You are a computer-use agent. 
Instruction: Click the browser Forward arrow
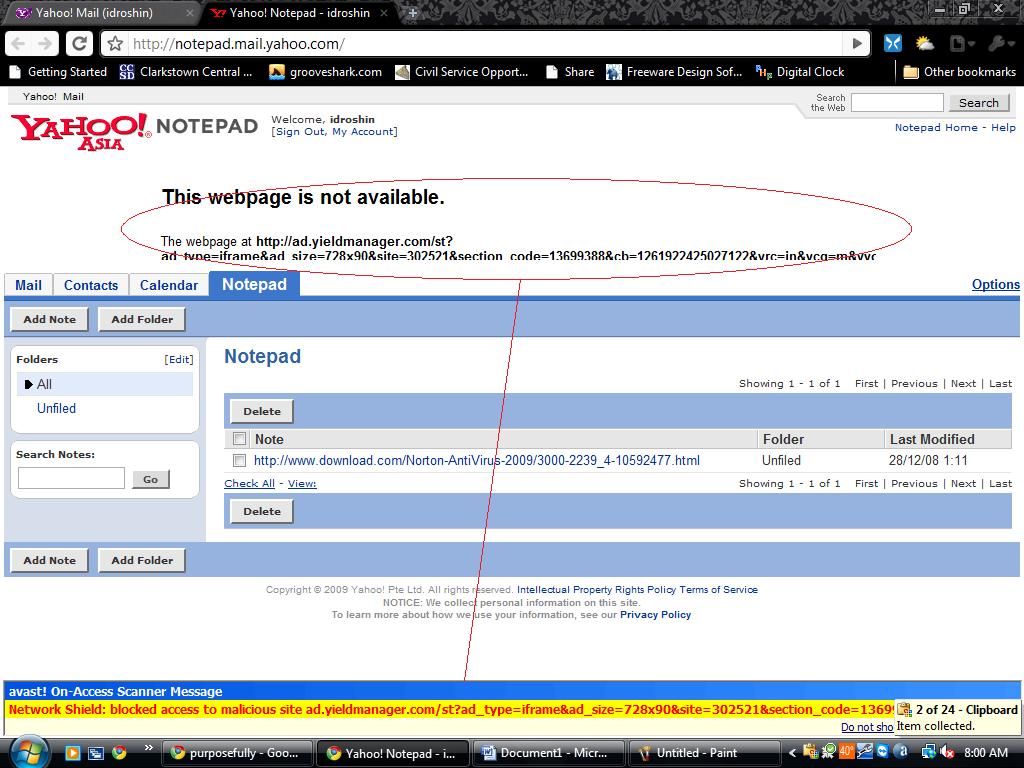point(45,44)
